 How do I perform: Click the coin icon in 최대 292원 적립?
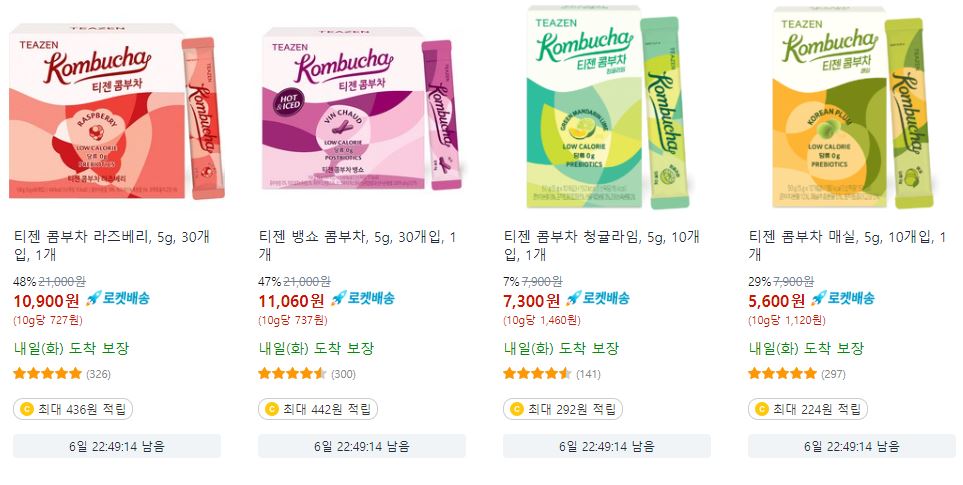(517, 409)
